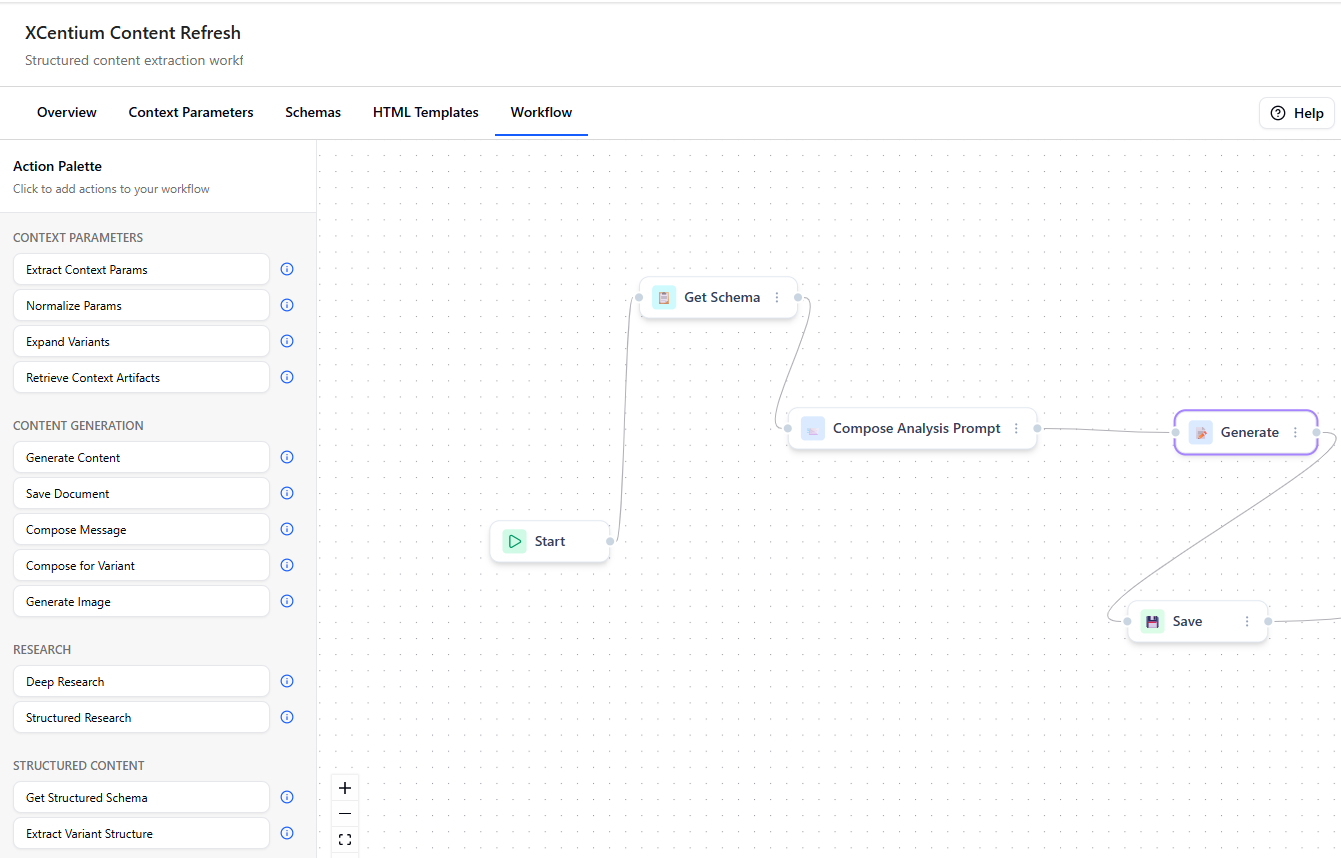1341x858 pixels.
Task: Click the Help button
Action: point(1296,113)
